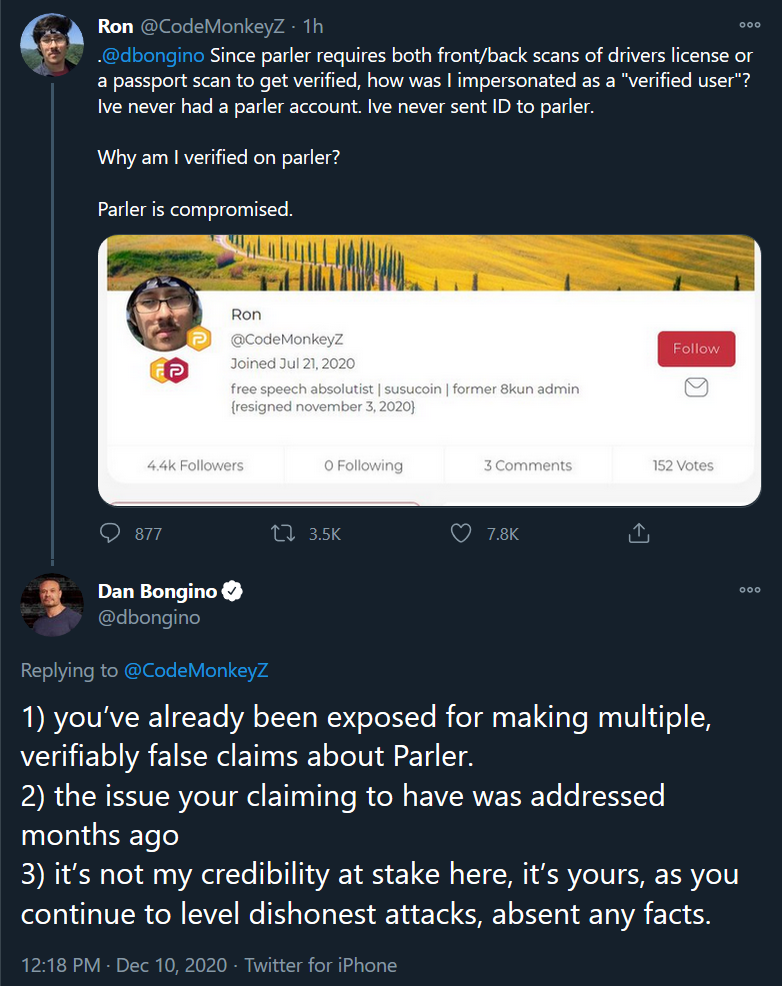This screenshot has width=782, height=986.
Task: Open the more options menu on Ron's tweet
Action: pos(749,25)
